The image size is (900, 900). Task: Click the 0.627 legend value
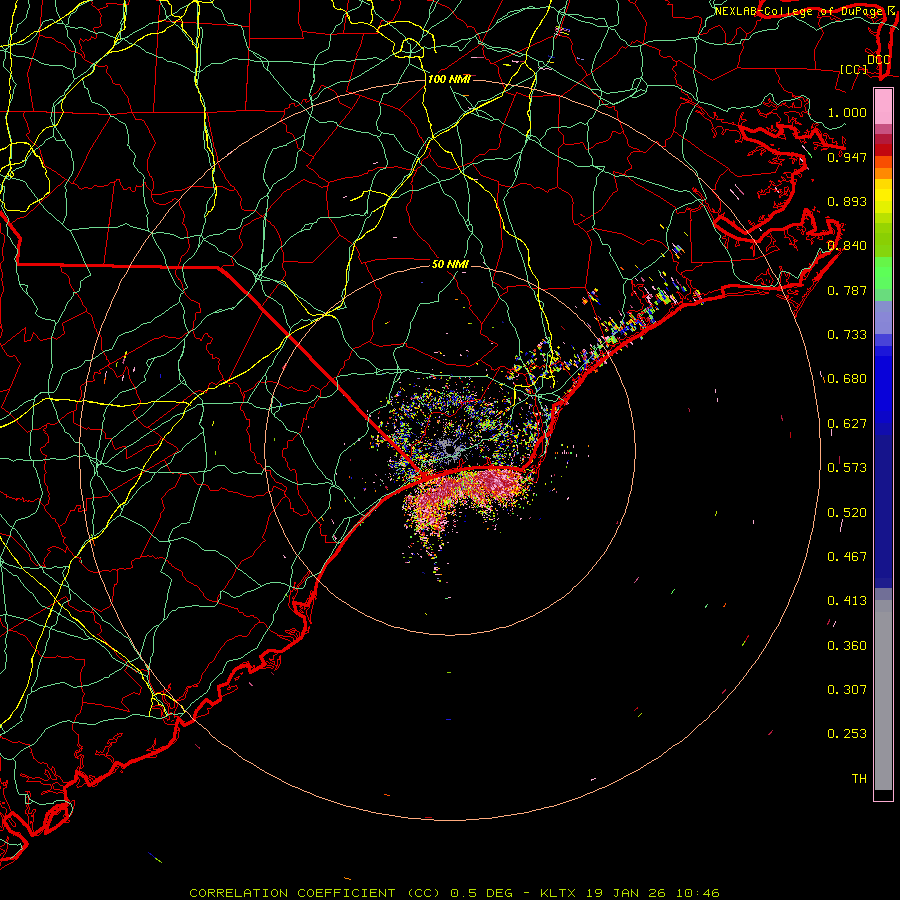pyautogui.click(x=847, y=423)
